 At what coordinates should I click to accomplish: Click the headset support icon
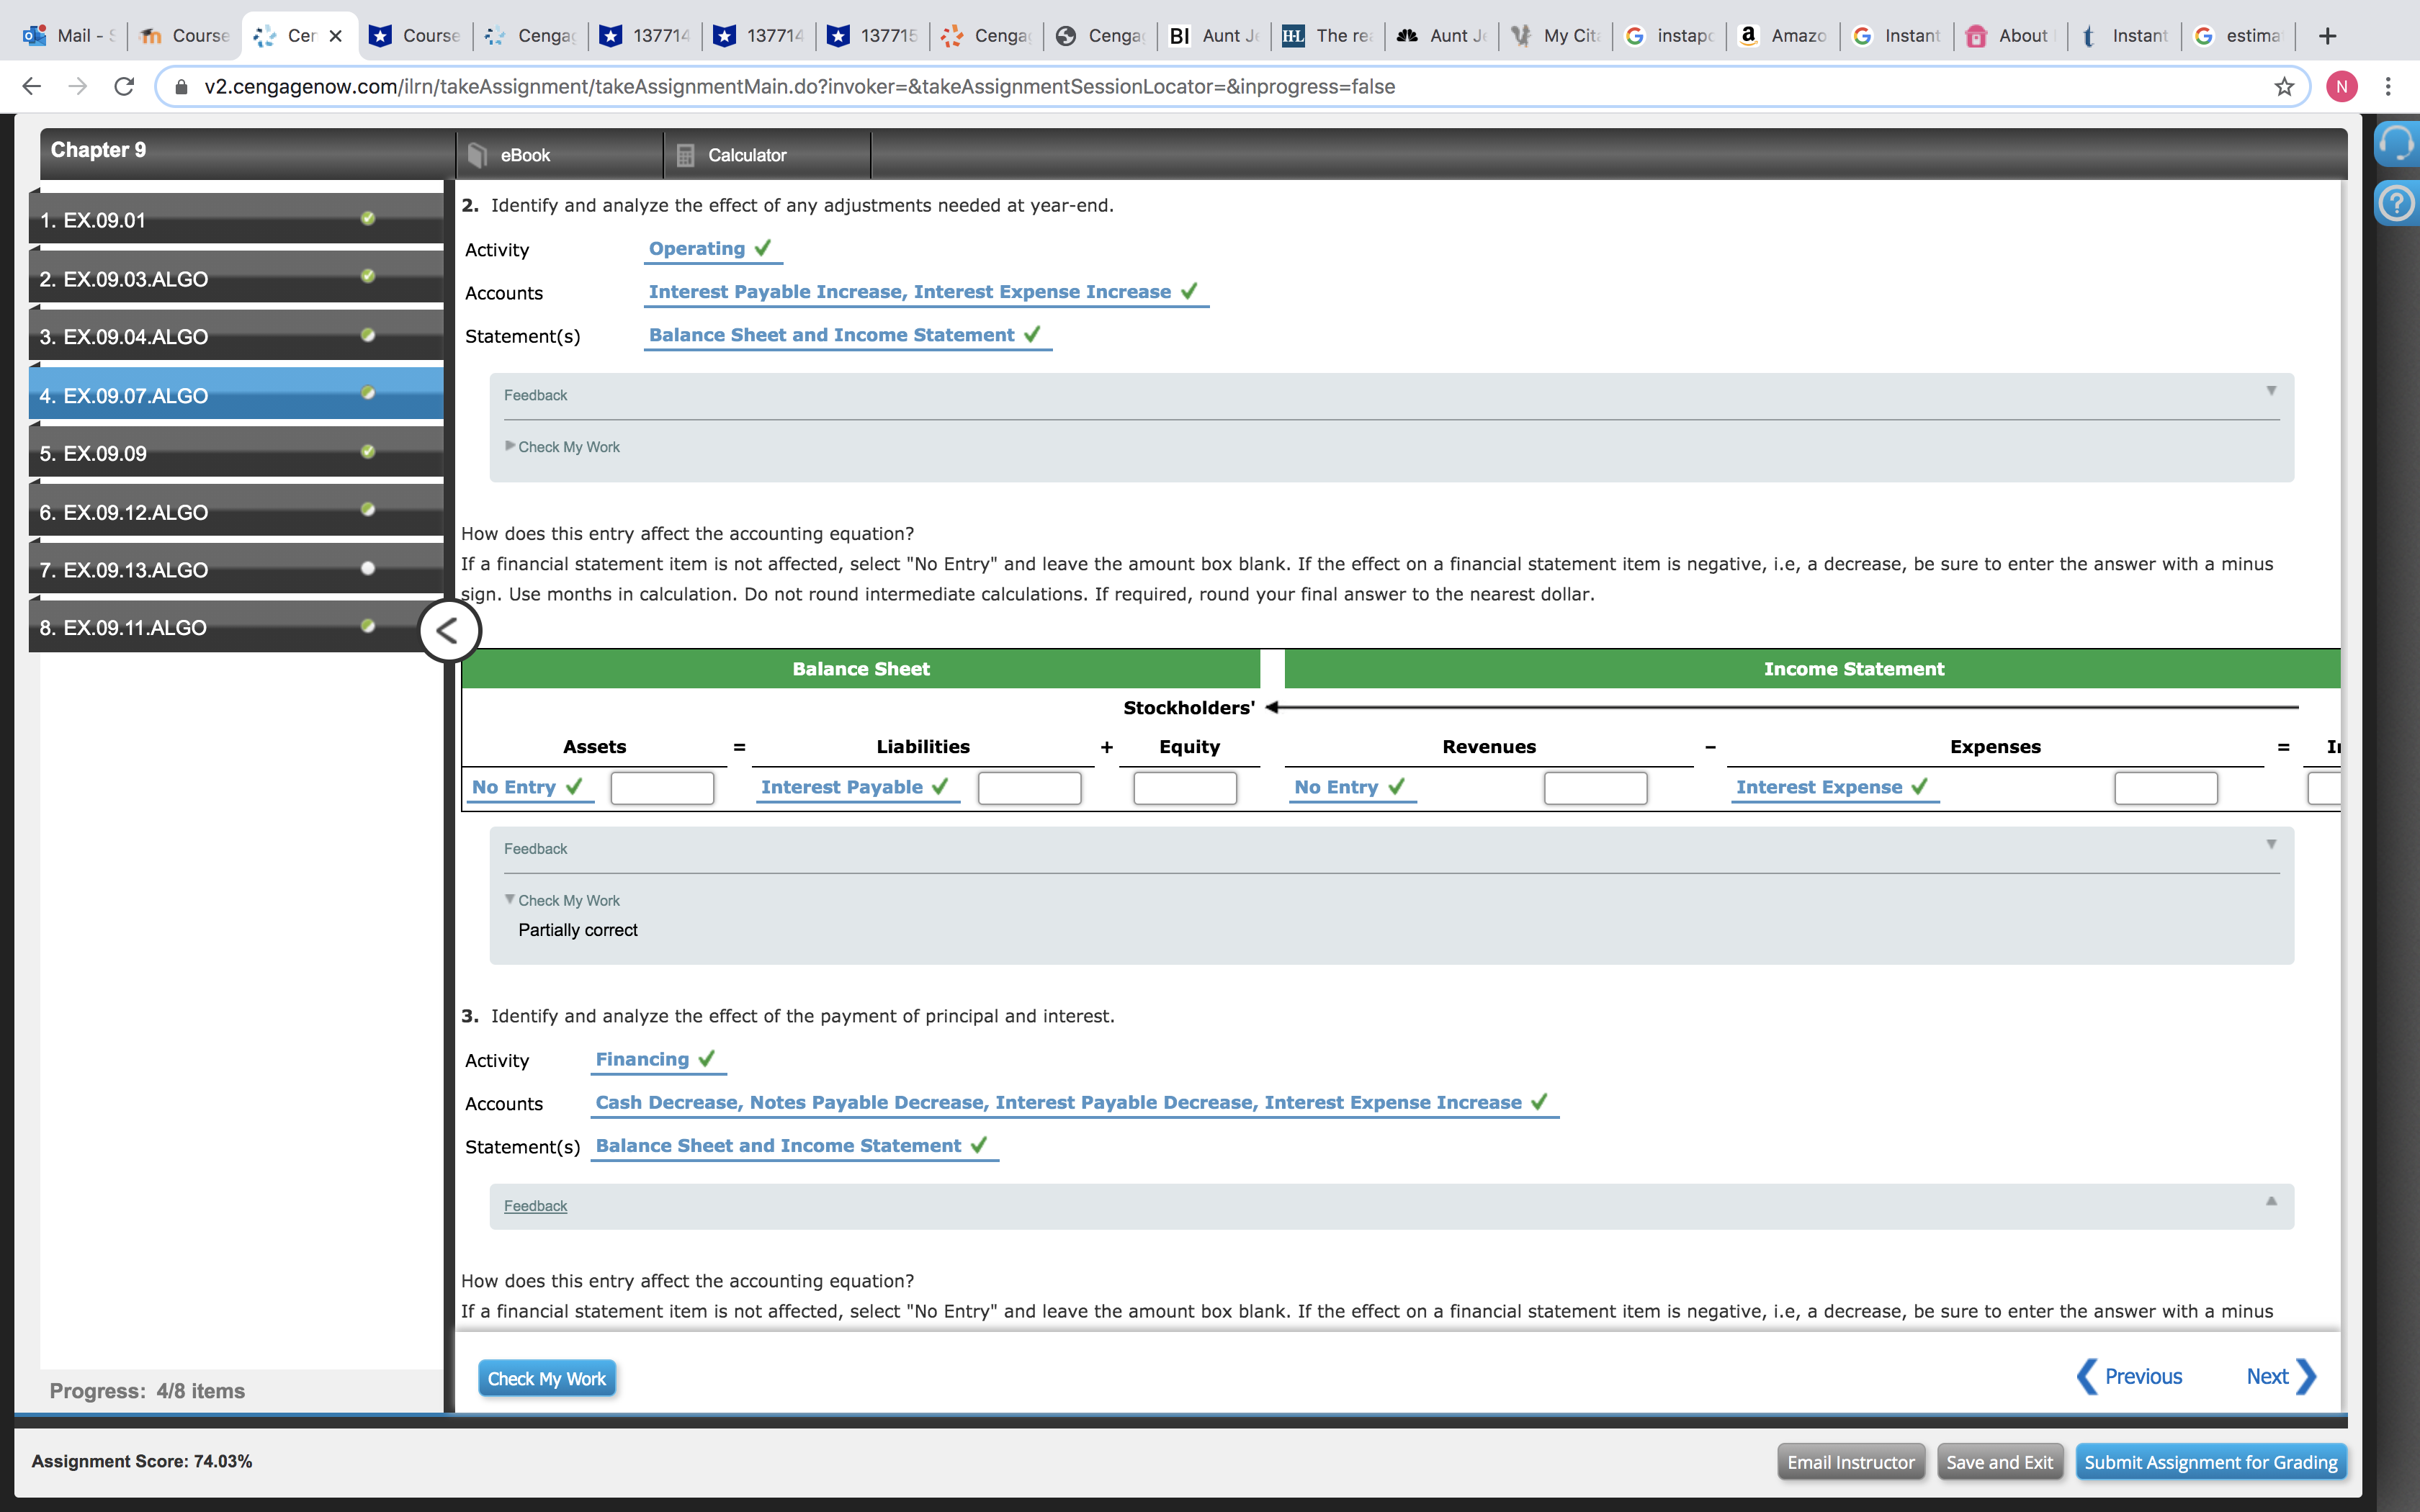(2396, 143)
